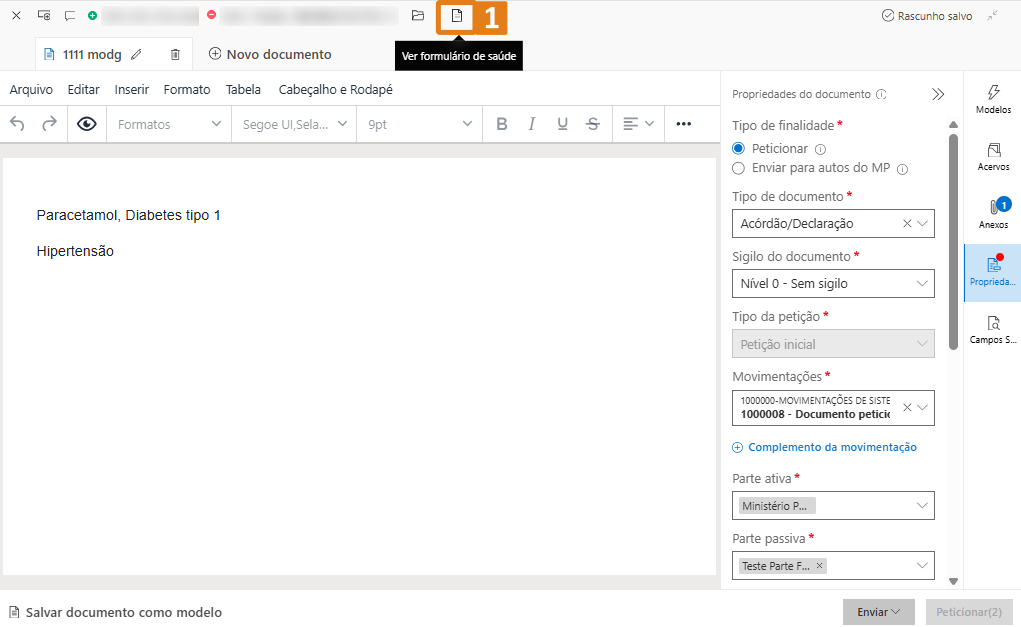Apply underline formatting
The image size is (1021, 627).
coord(563,124)
